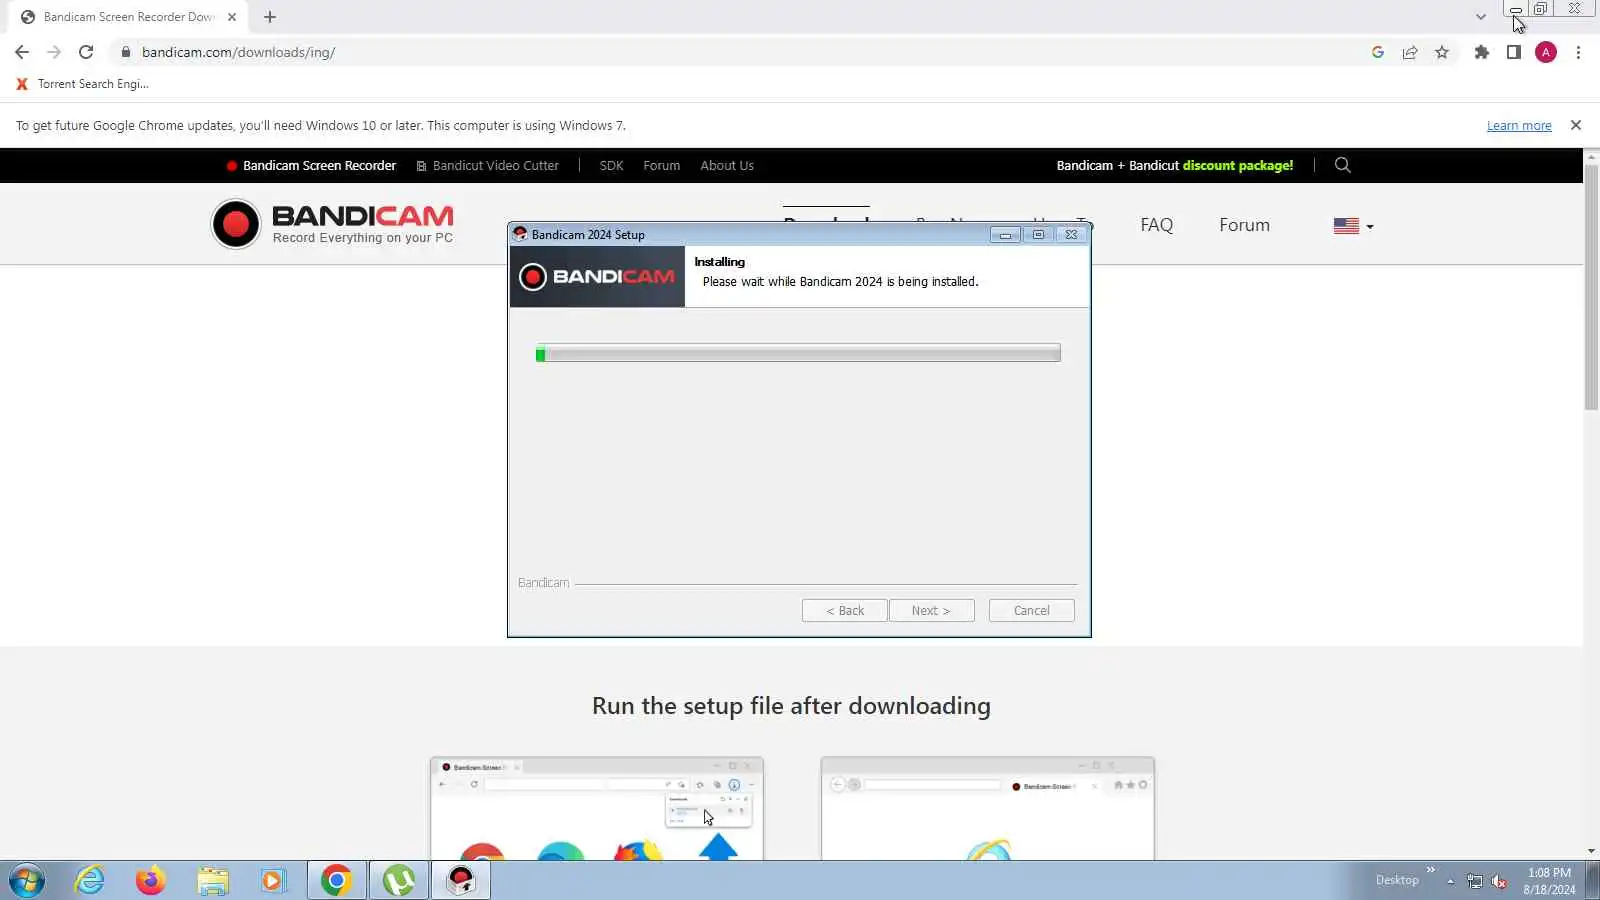Click 'Run the setup file after downloading' heading

pyautogui.click(x=791, y=706)
